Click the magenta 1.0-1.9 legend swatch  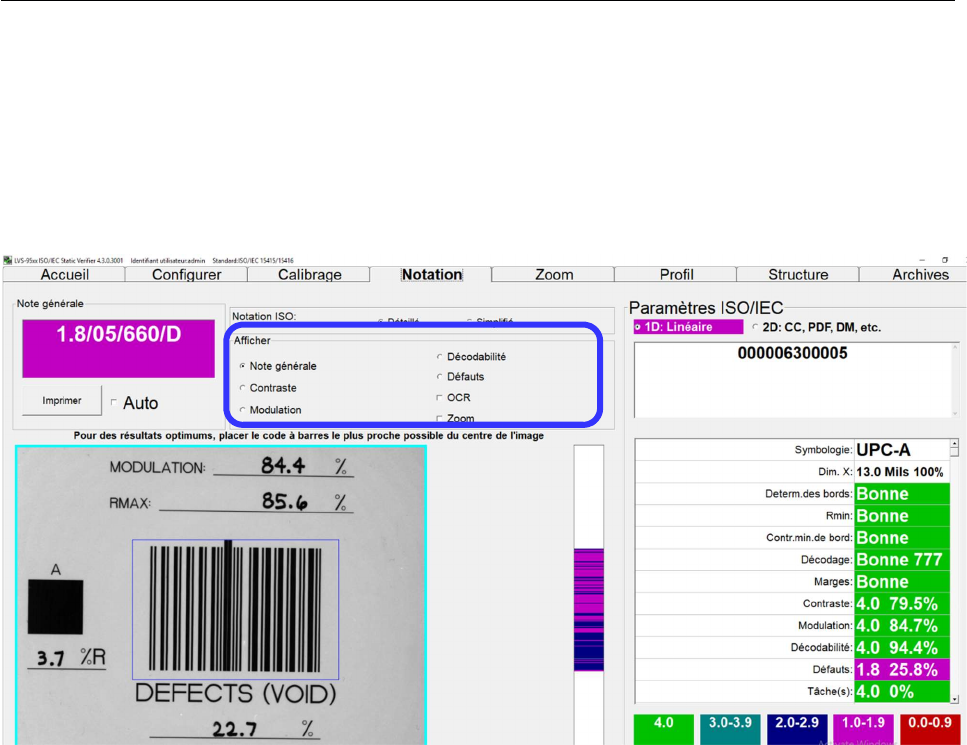pos(863,729)
